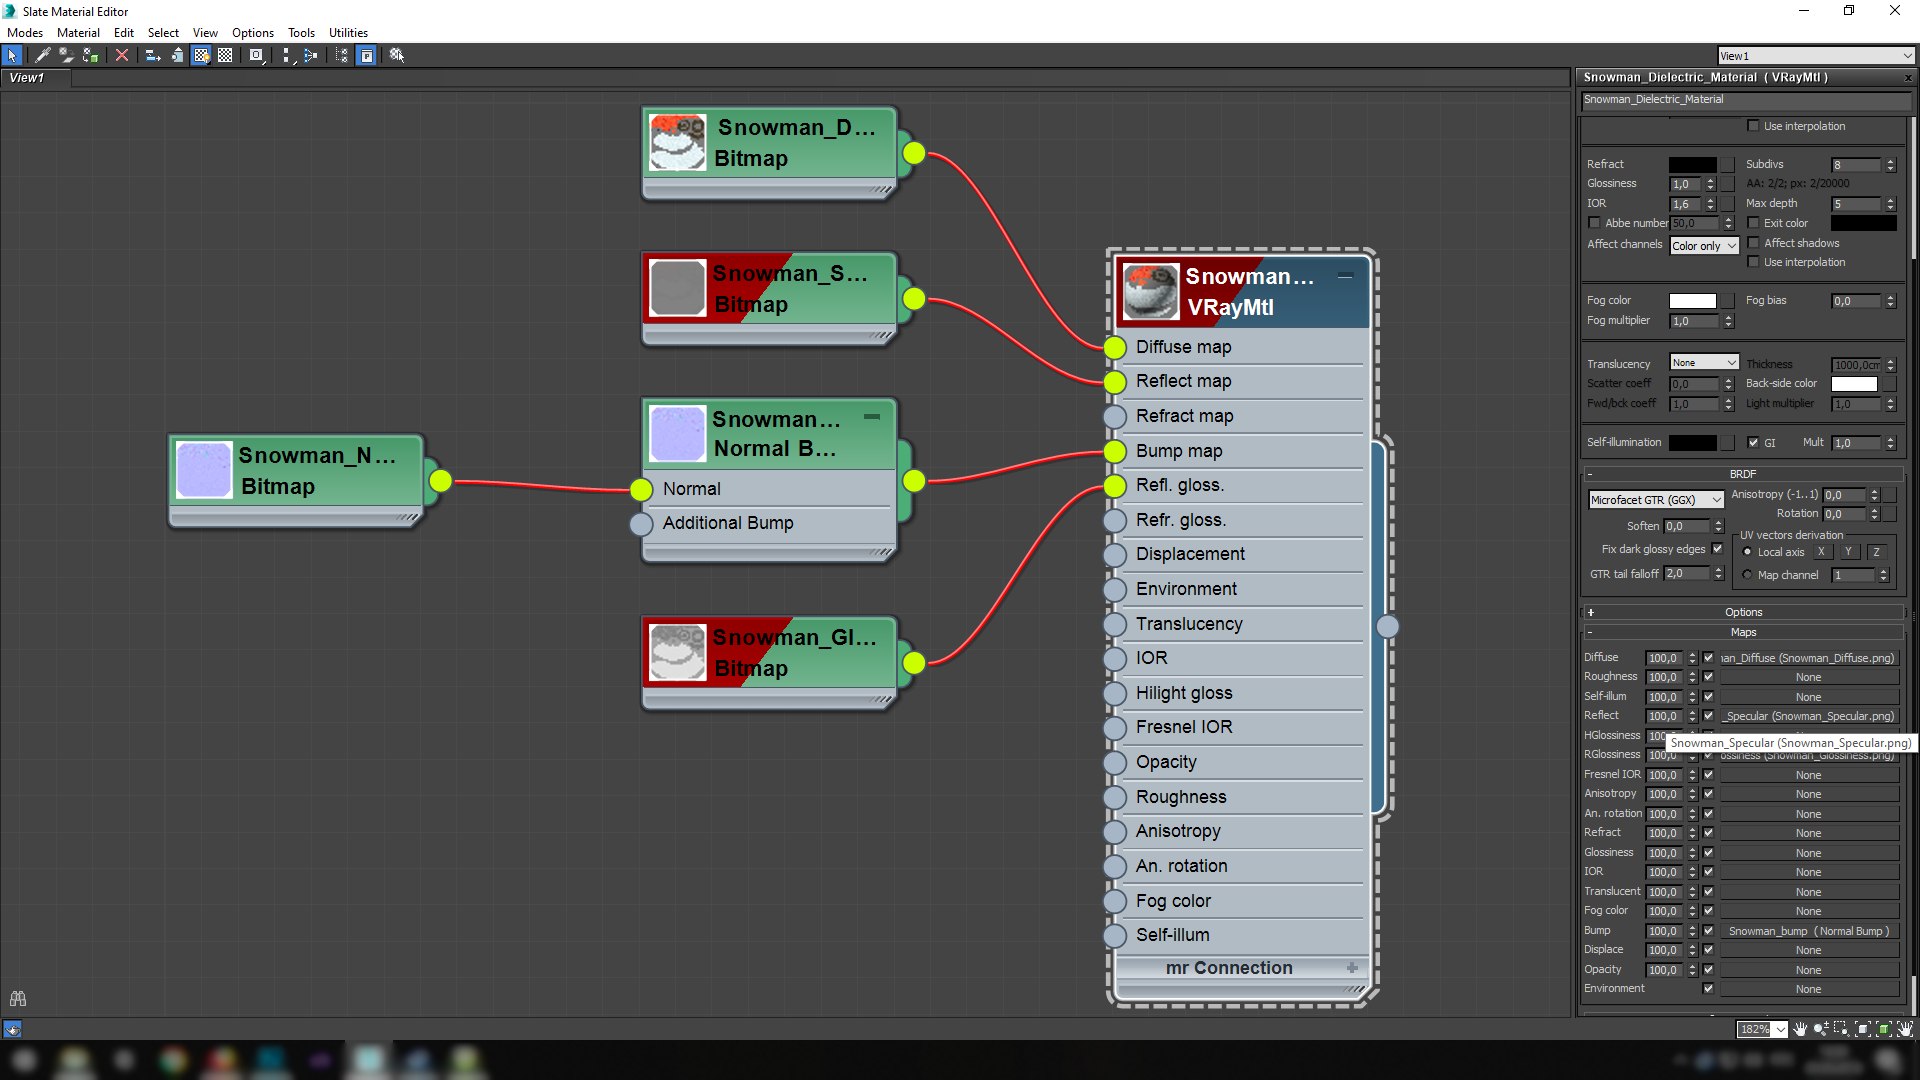Click Select by Material icon
This screenshot has height=1080, width=1920.
click(x=397, y=55)
